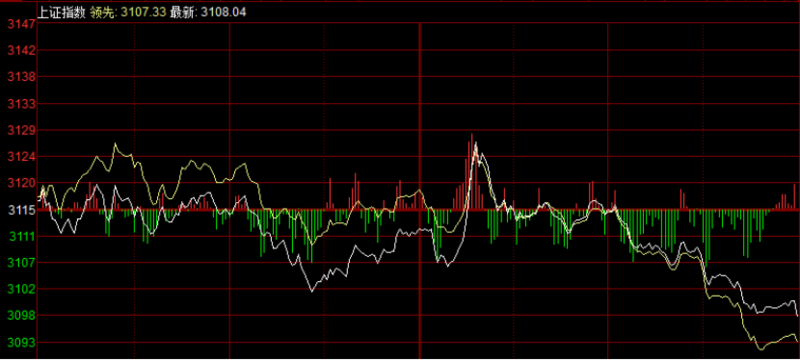Click the green 3093 axis label
The image size is (800, 360).
click(x=21, y=342)
